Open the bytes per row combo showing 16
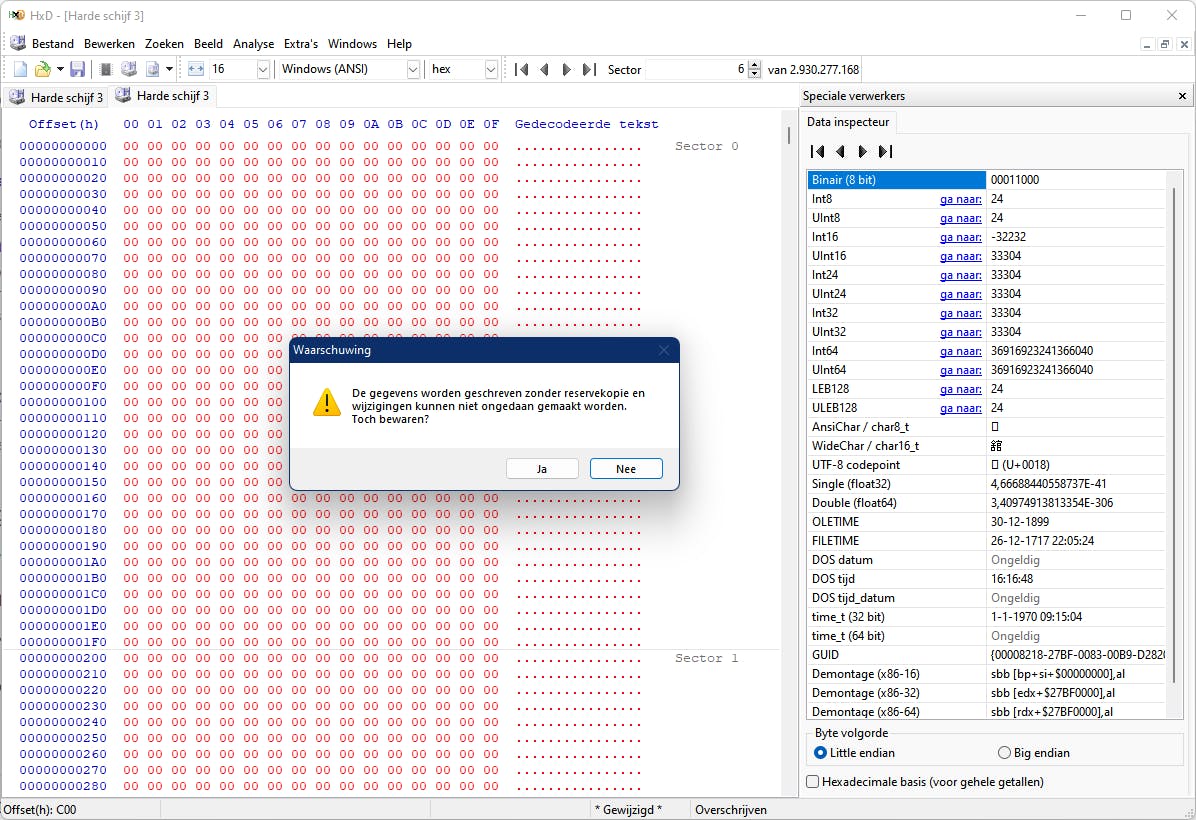This screenshot has width=1196, height=820. 263,69
